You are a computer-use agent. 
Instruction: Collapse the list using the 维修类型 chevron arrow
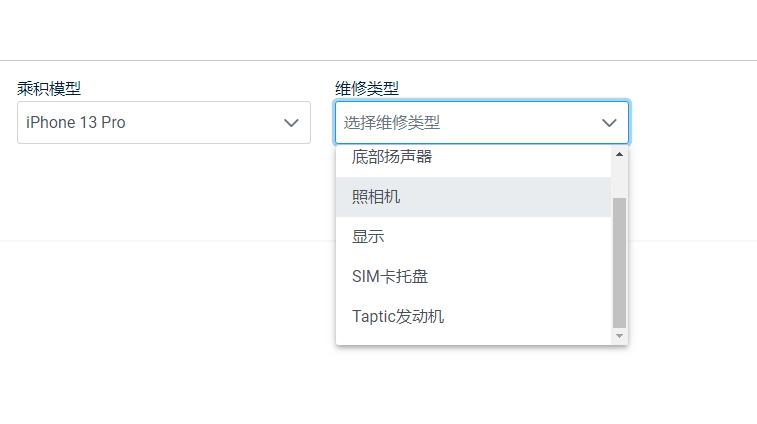point(609,123)
